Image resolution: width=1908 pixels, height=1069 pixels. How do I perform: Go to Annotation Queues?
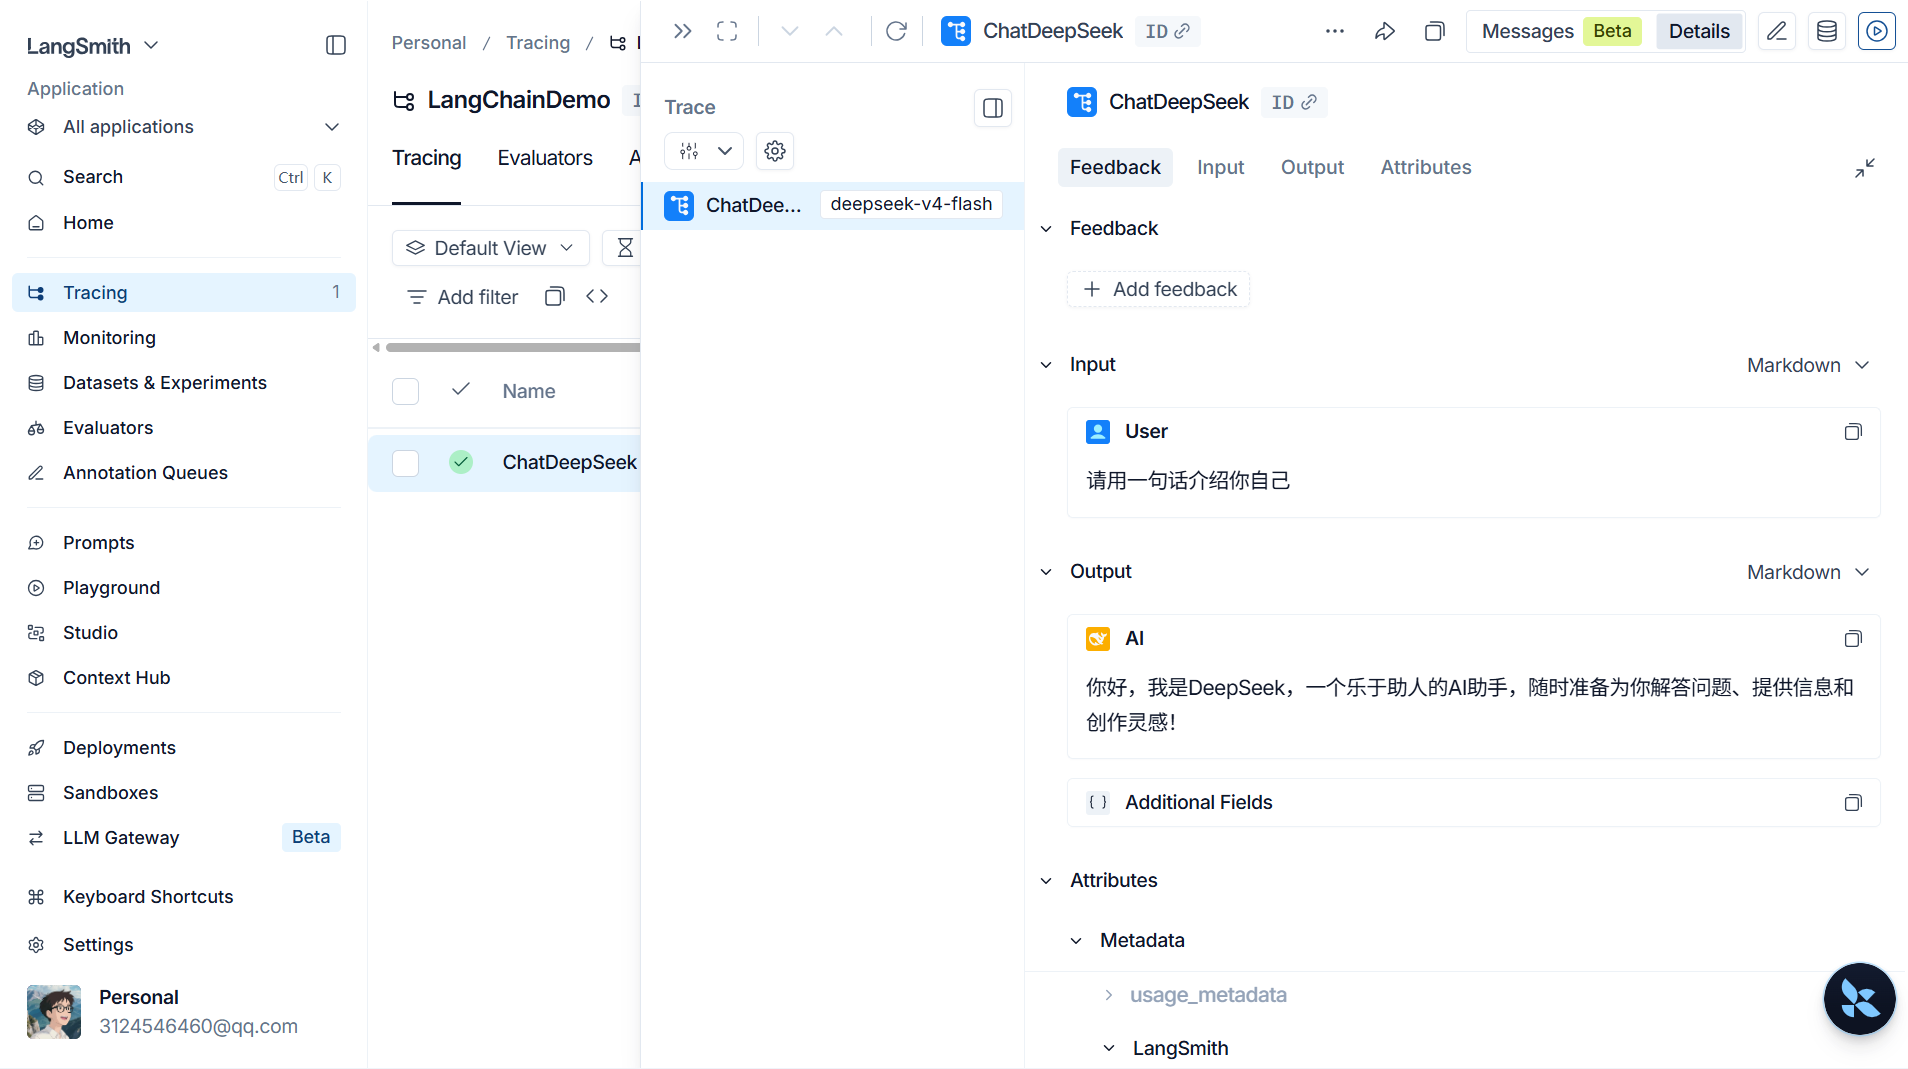tap(184, 473)
